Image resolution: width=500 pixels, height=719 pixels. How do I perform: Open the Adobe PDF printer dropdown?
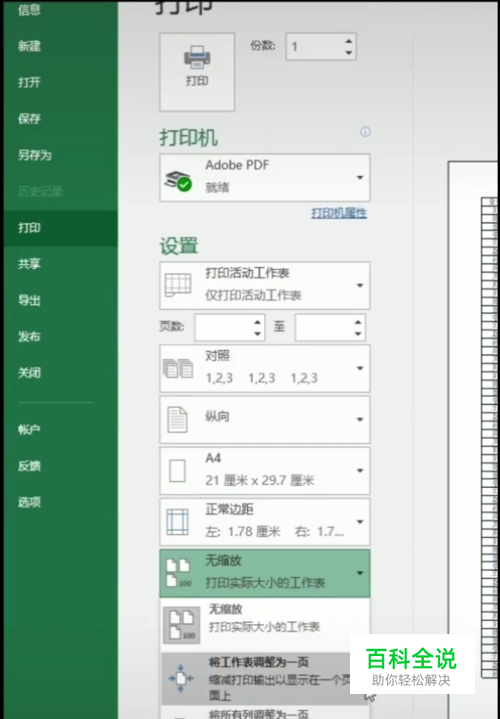265,177
